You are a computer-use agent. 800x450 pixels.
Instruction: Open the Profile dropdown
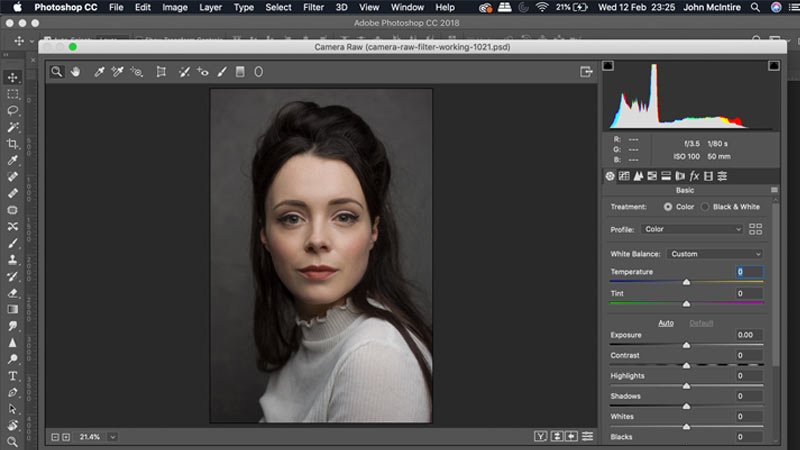tap(691, 229)
